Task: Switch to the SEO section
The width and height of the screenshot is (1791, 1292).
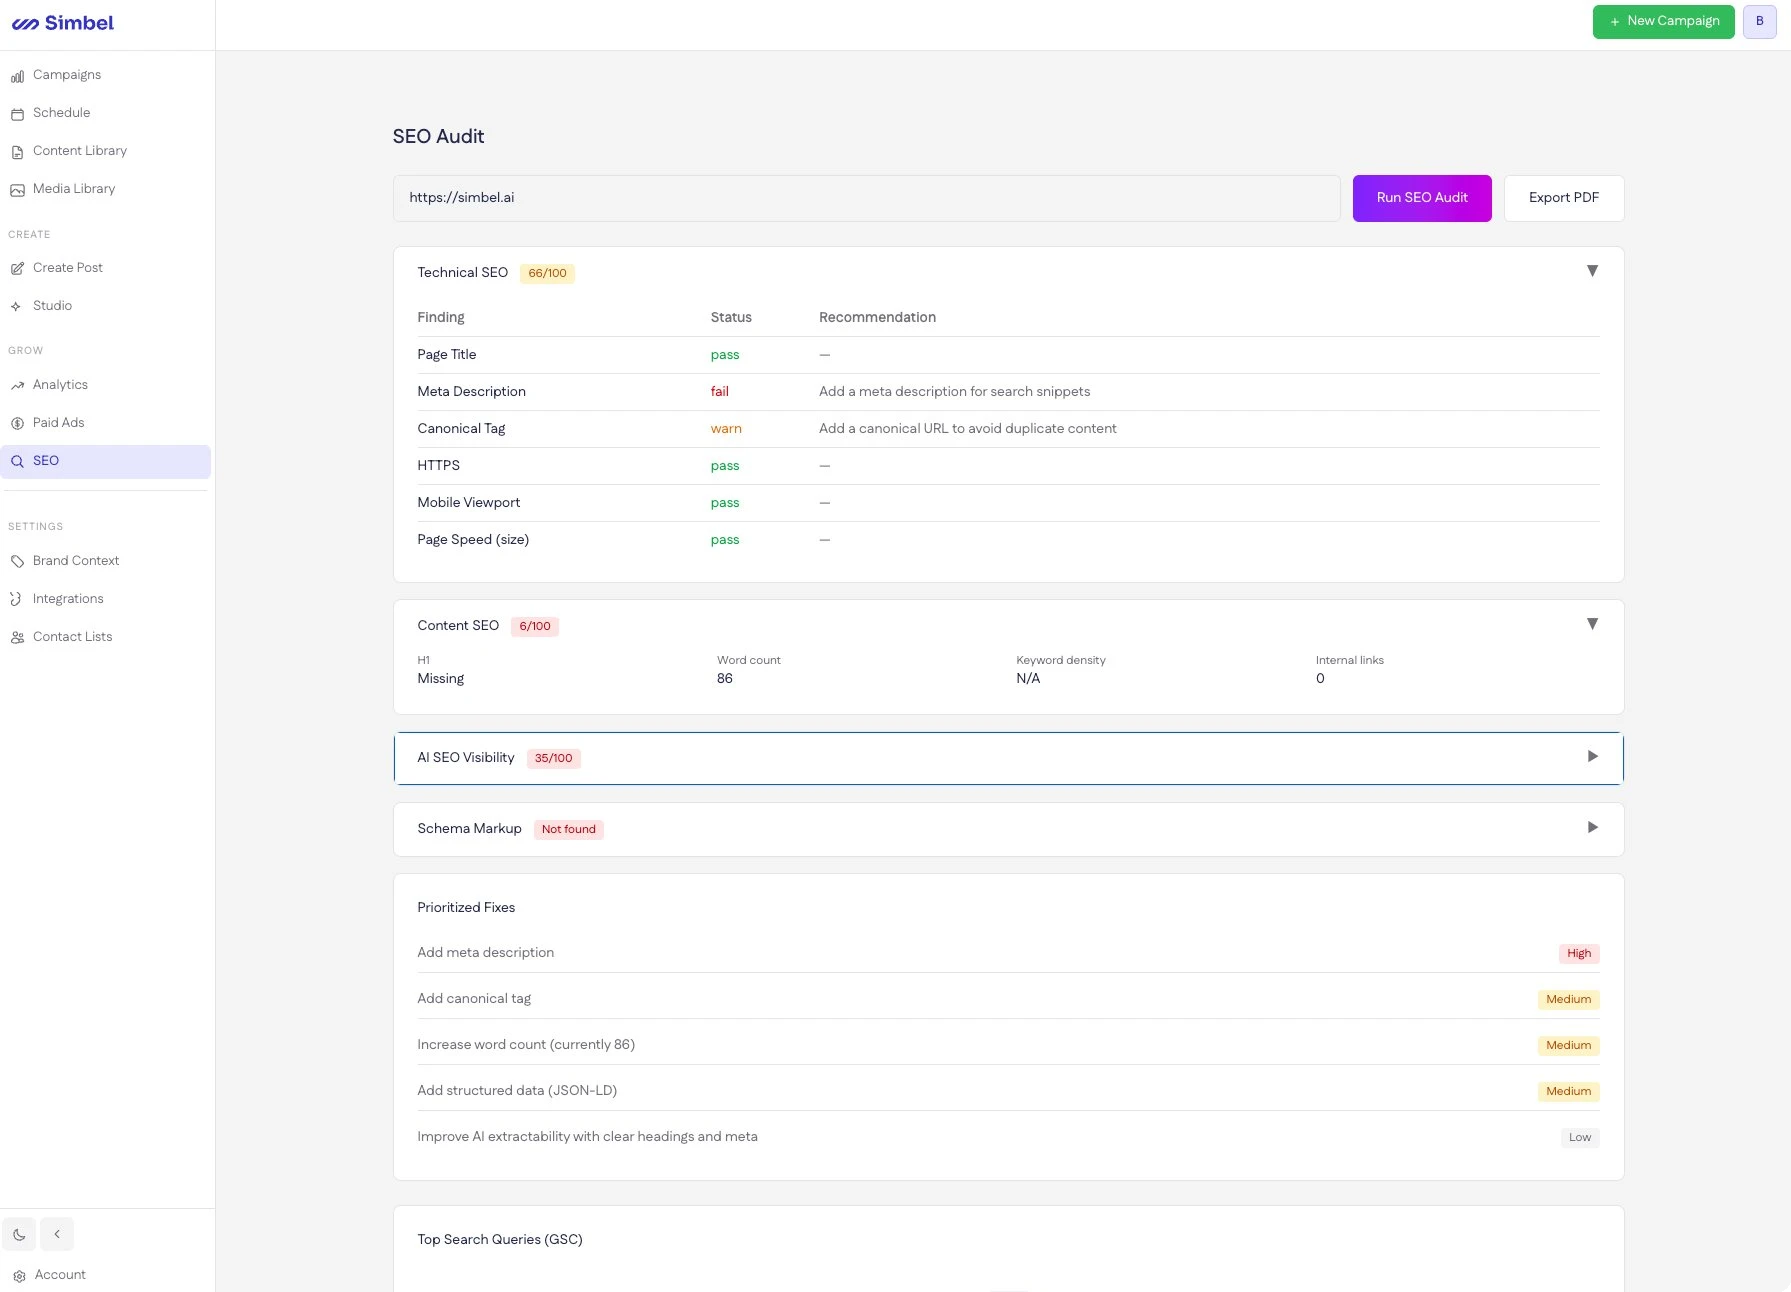Action: (46, 460)
